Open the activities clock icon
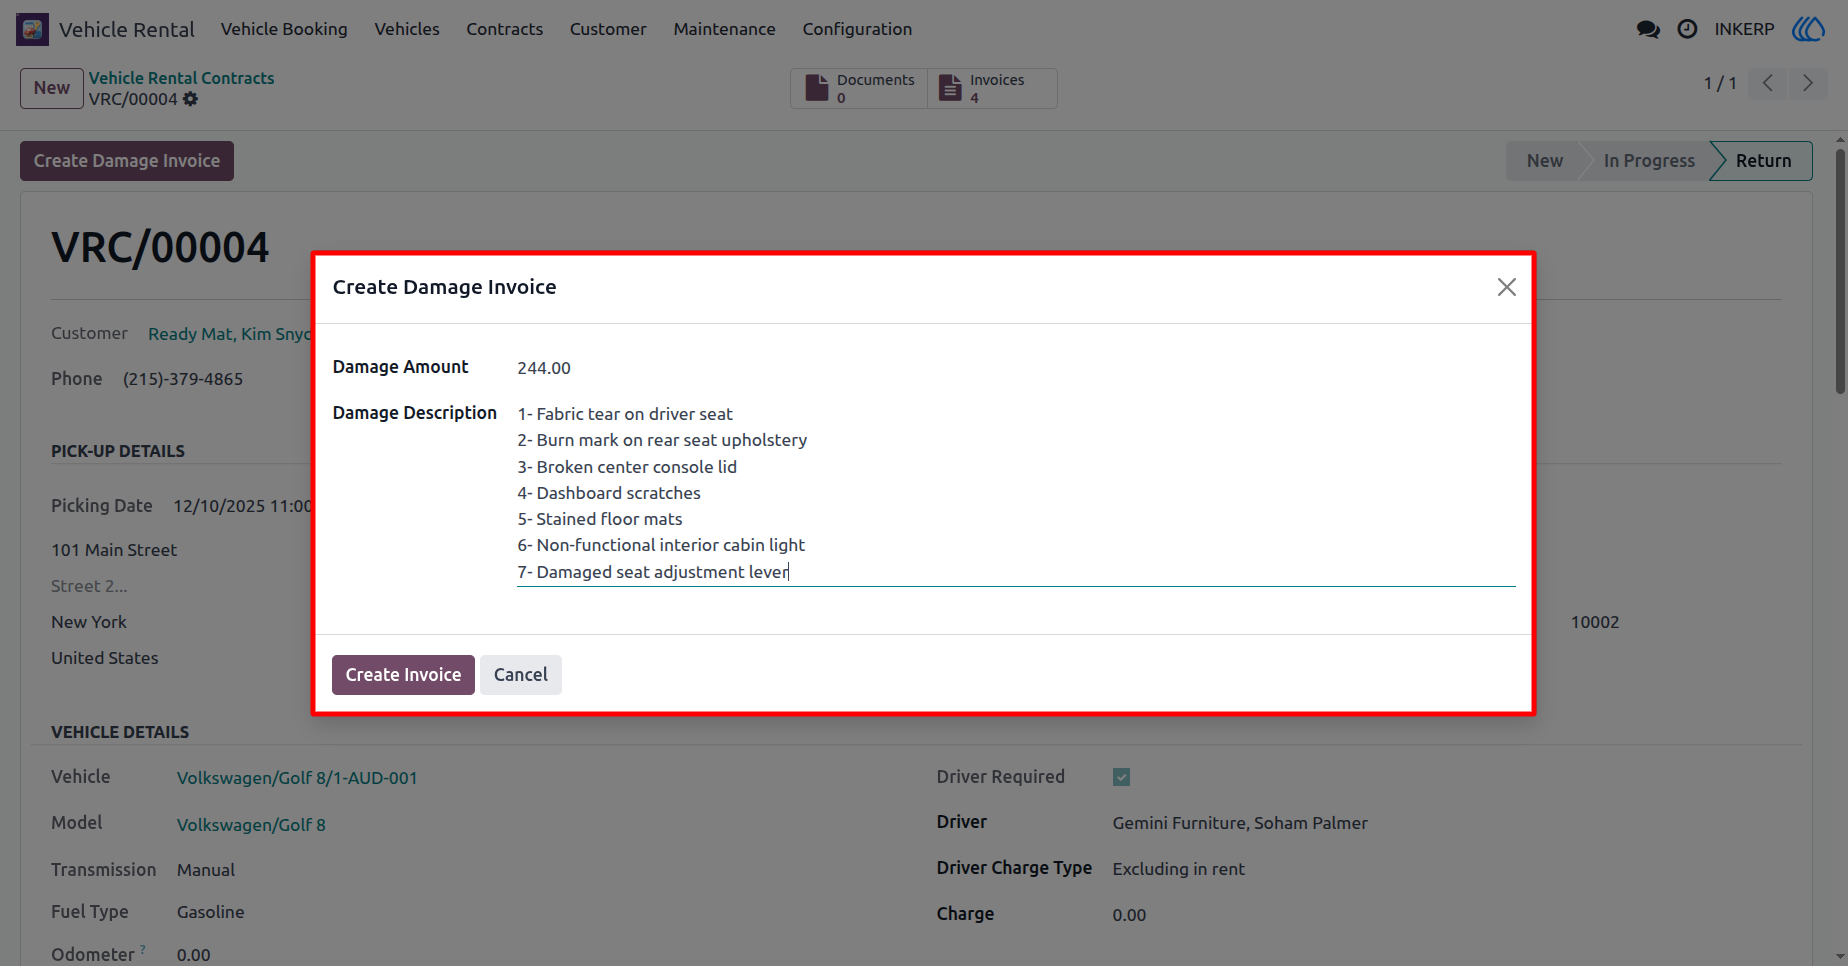The width and height of the screenshot is (1848, 966). pyautogui.click(x=1687, y=29)
